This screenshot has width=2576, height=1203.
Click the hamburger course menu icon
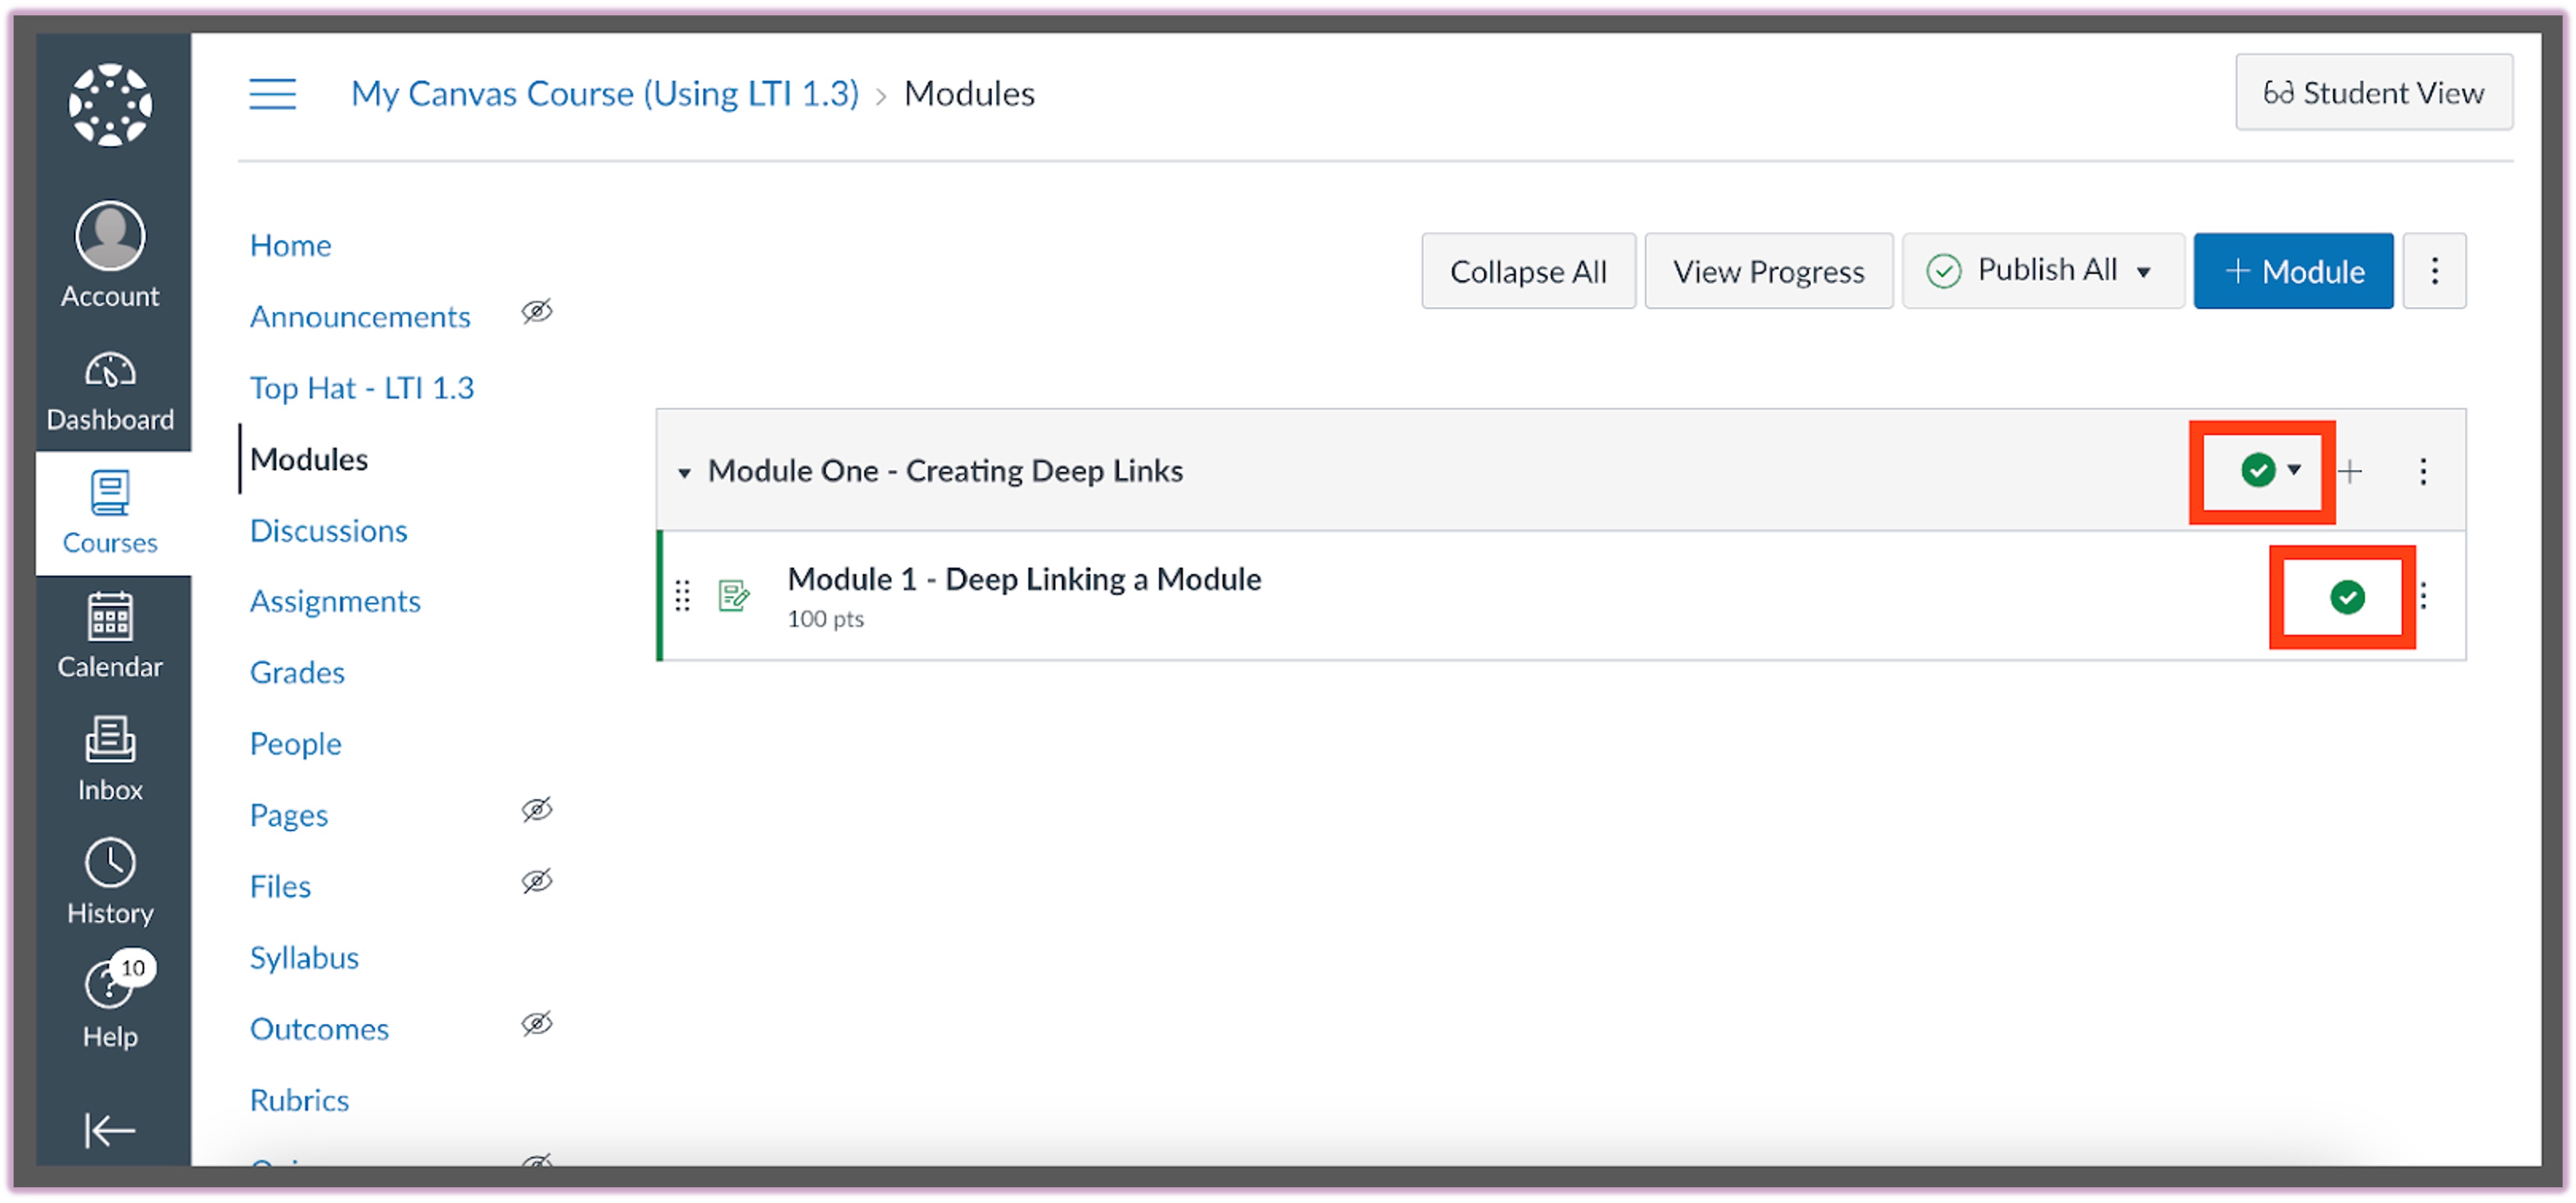click(272, 94)
